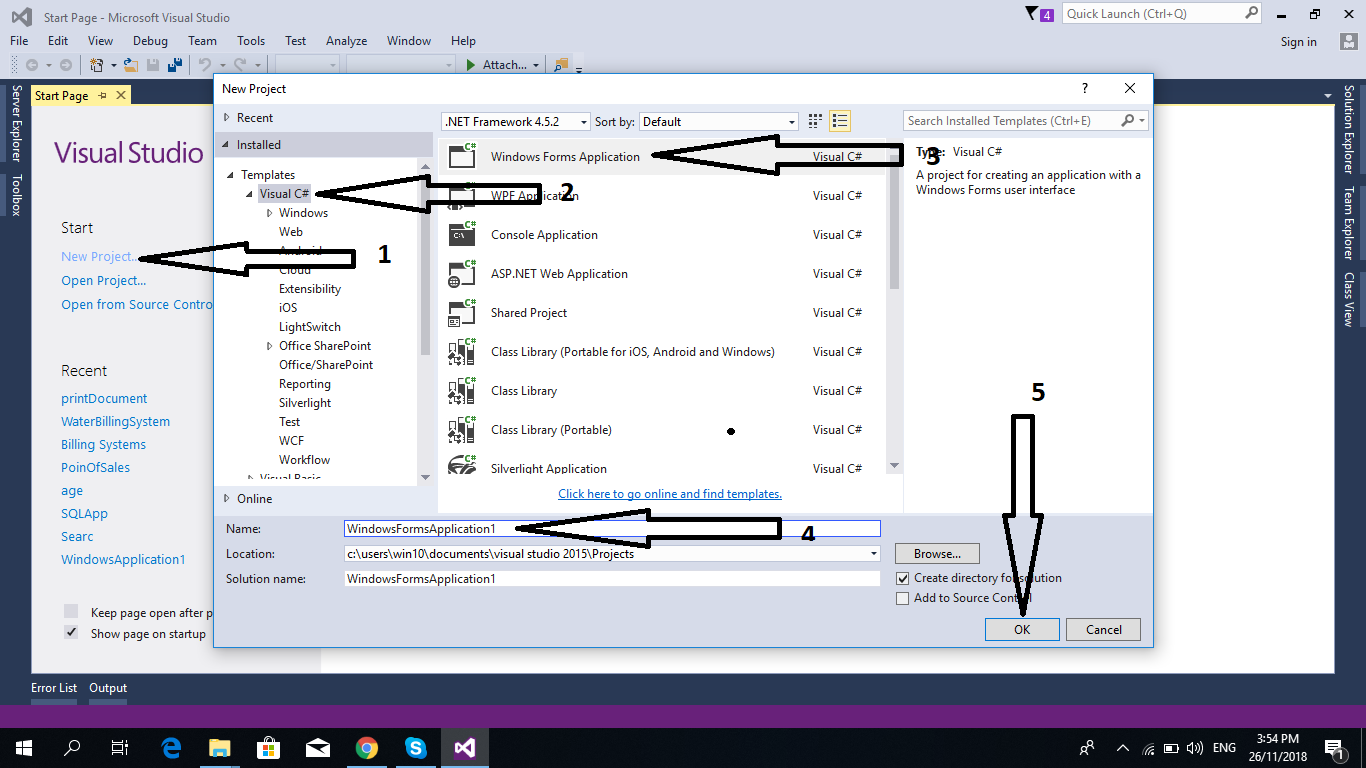Screen dimensions: 1366x768
Task: Switch to the Output tab
Action: 108,688
